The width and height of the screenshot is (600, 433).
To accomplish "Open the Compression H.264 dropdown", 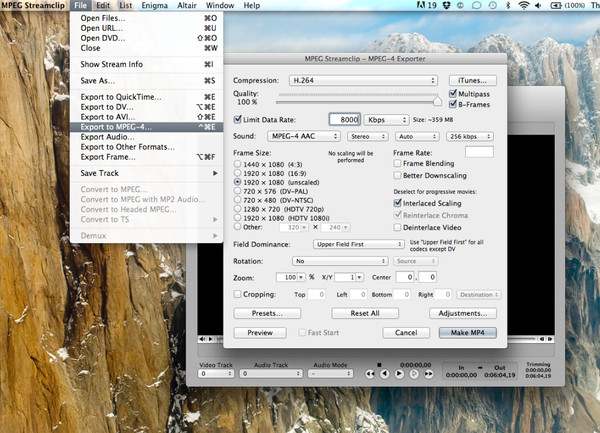I will (363, 80).
